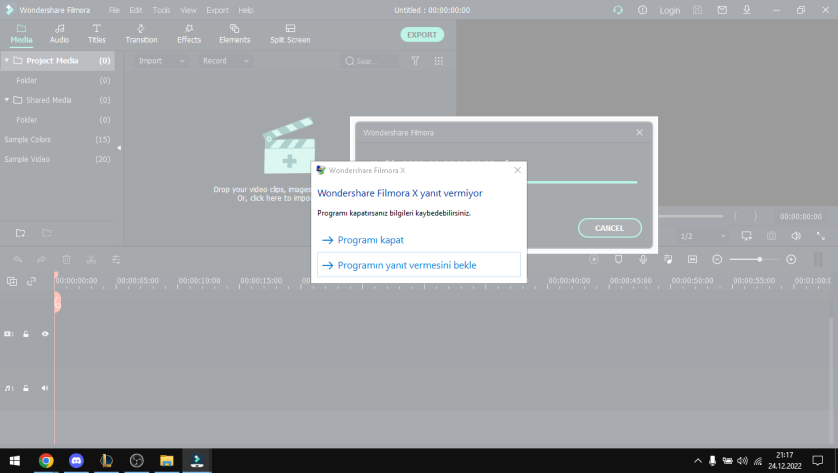The width and height of the screenshot is (838, 473).
Task: Zoom out the timeline
Action: [717, 259]
